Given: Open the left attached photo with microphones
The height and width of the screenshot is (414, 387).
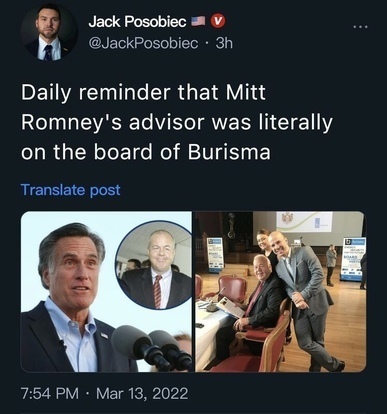Looking at the screenshot, I should [x=106, y=292].
